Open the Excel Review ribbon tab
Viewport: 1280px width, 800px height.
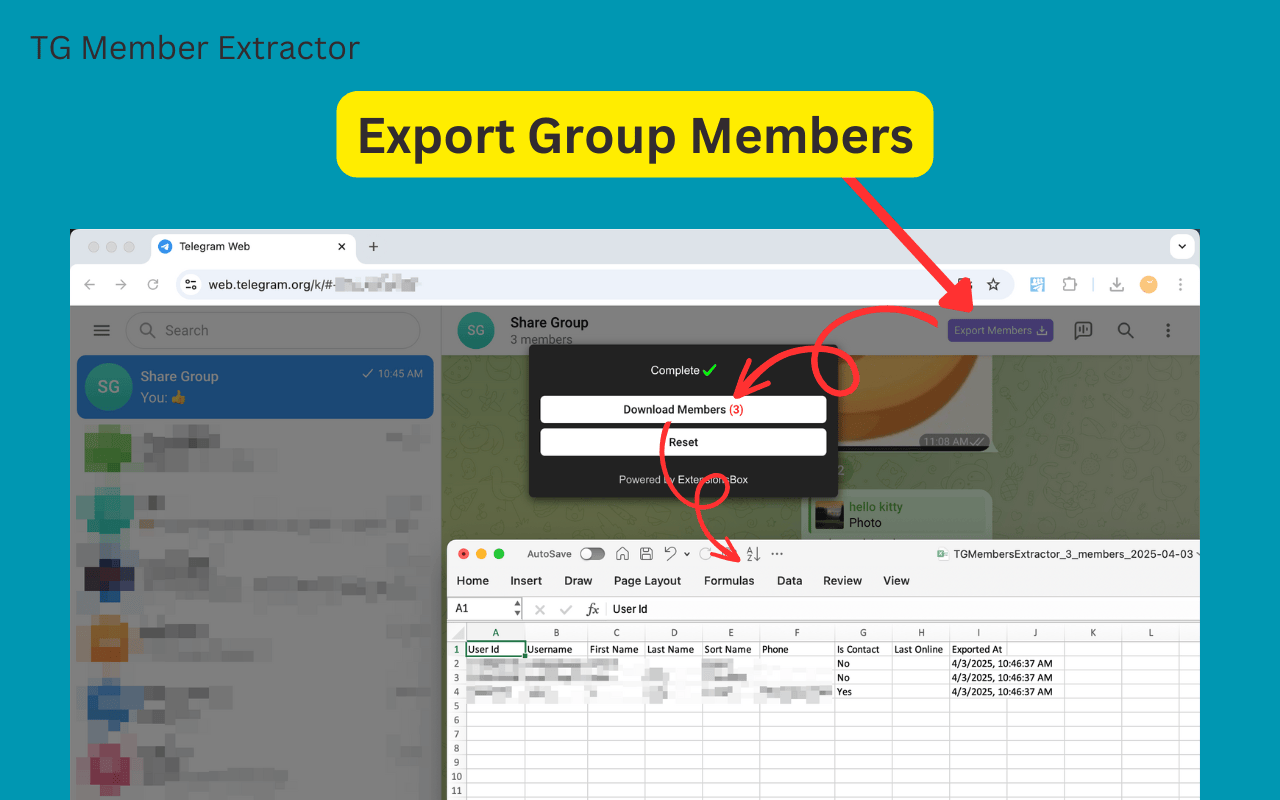coord(842,581)
